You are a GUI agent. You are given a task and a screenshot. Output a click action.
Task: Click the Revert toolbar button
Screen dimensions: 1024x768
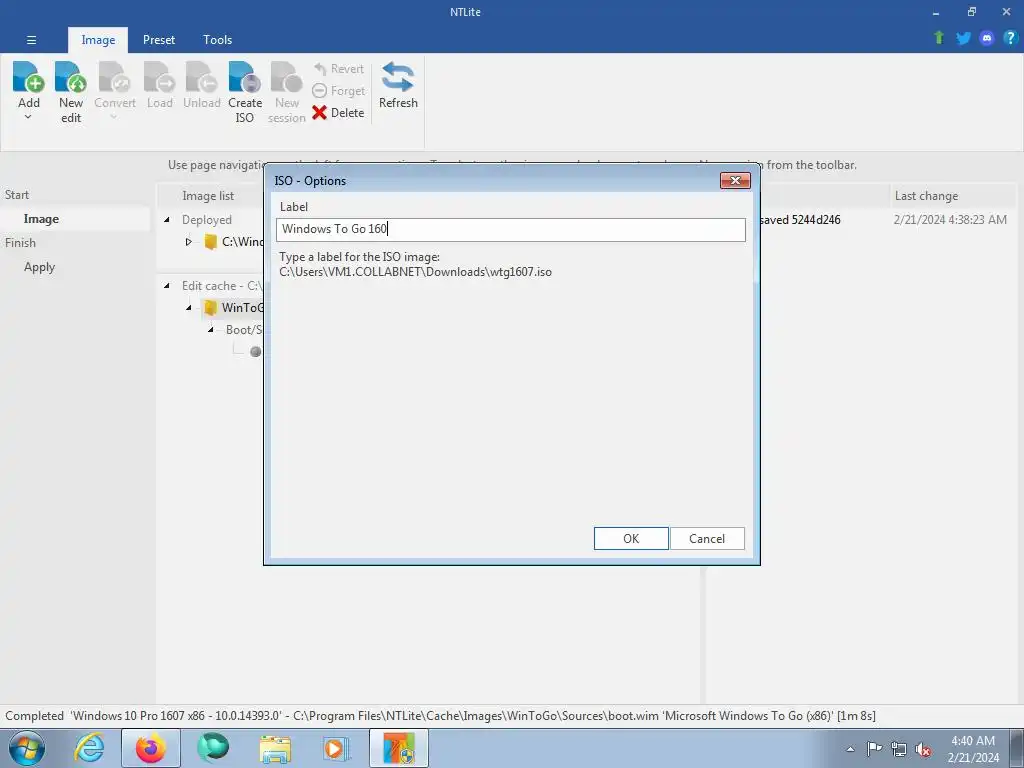338,69
